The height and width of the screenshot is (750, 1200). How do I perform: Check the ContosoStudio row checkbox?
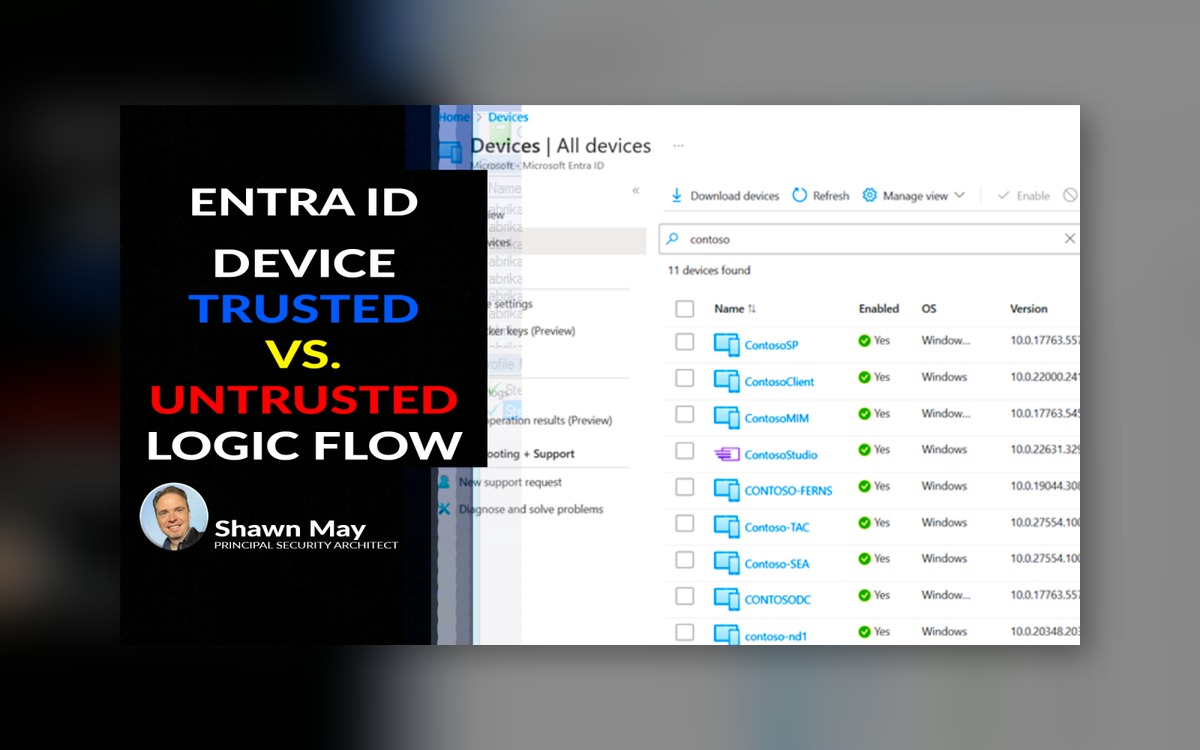pos(685,451)
